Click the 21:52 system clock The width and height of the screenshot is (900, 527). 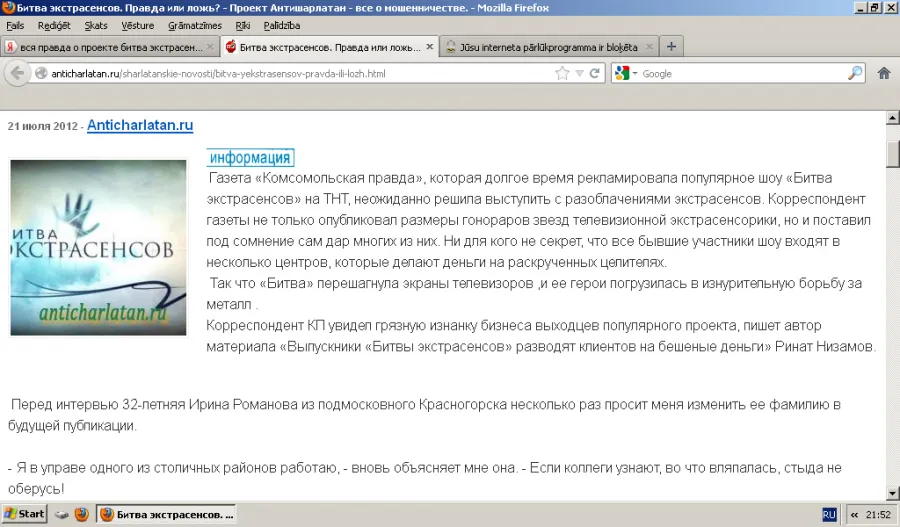[878, 515]
